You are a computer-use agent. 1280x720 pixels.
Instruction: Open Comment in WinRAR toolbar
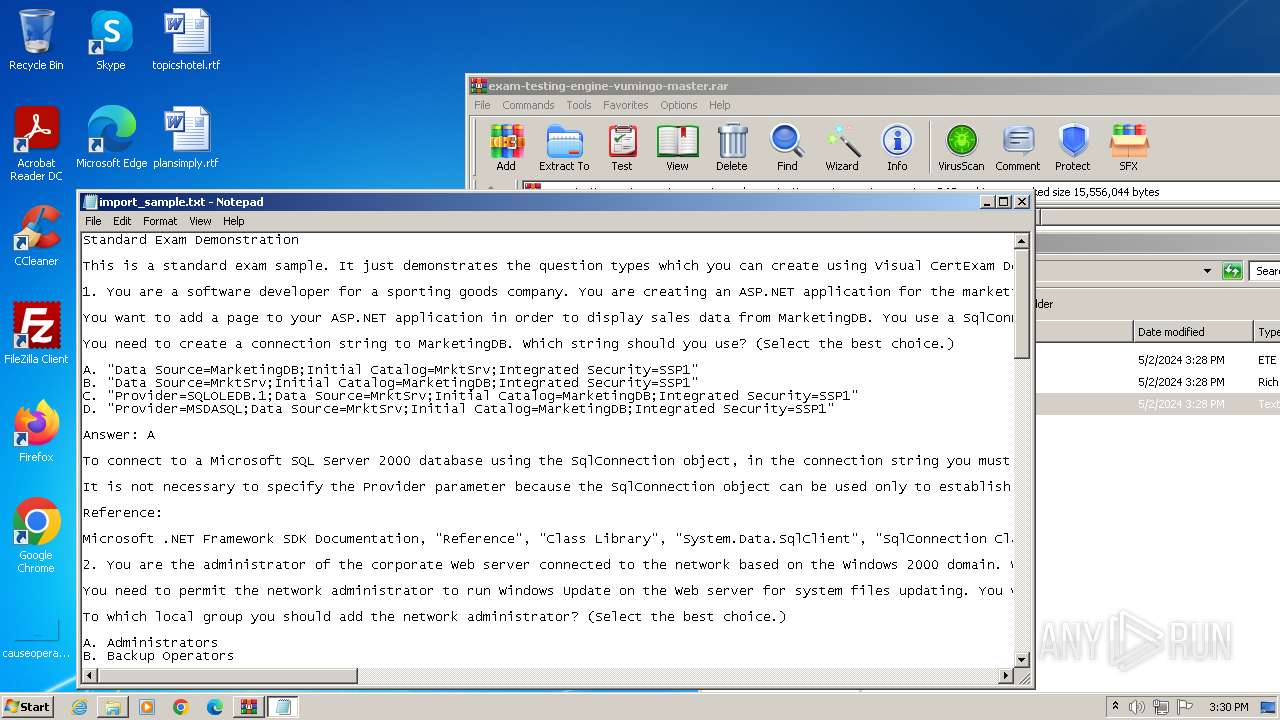[1018, 148]
